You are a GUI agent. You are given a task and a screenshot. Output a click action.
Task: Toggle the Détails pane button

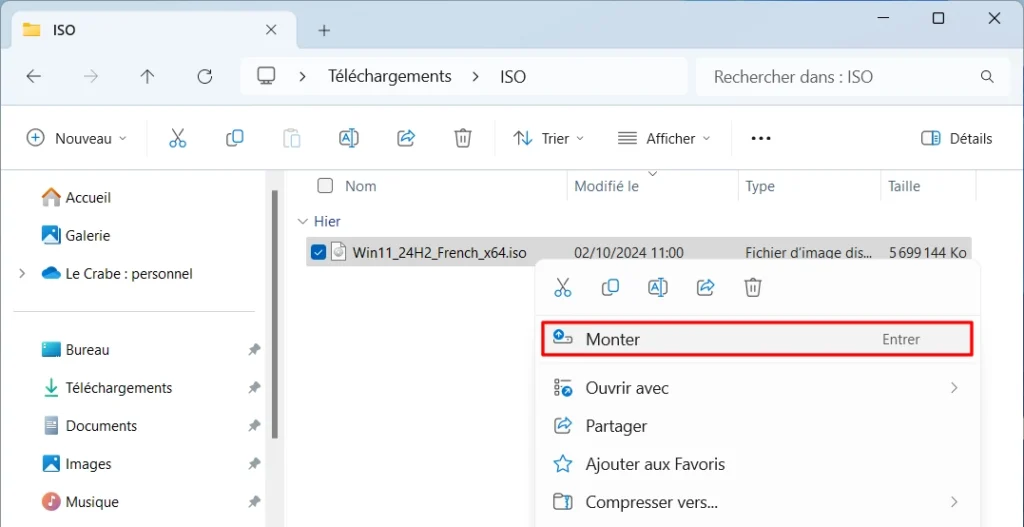[956, 138]
